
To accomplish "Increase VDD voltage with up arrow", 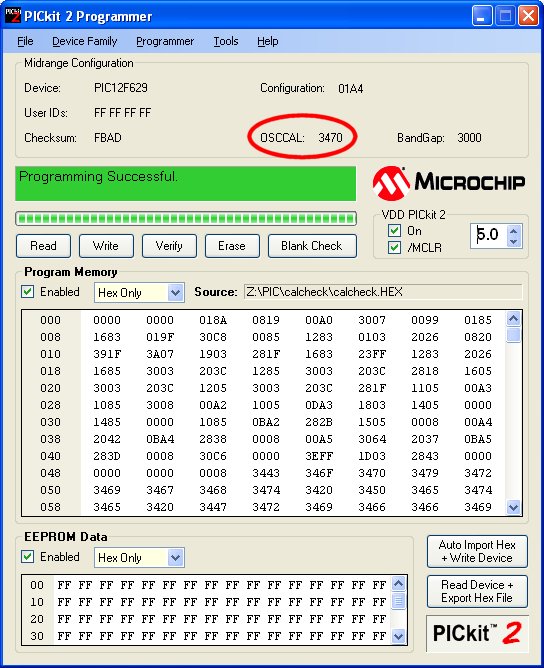I will pos(514,231).
